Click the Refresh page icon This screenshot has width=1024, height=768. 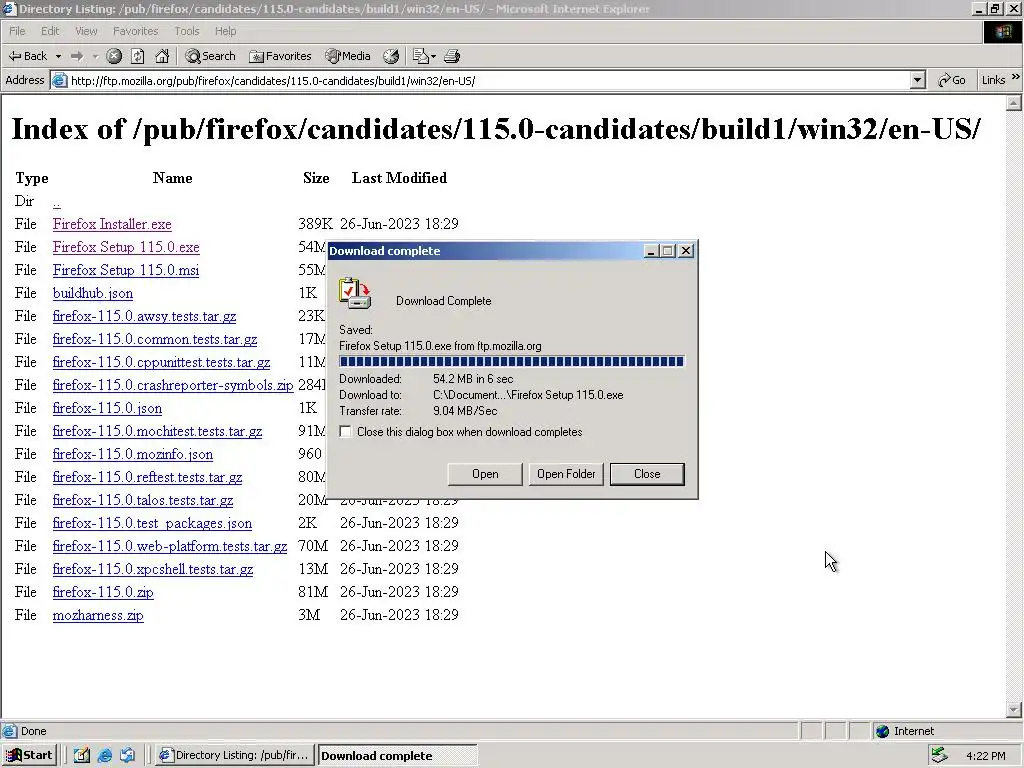138,57
